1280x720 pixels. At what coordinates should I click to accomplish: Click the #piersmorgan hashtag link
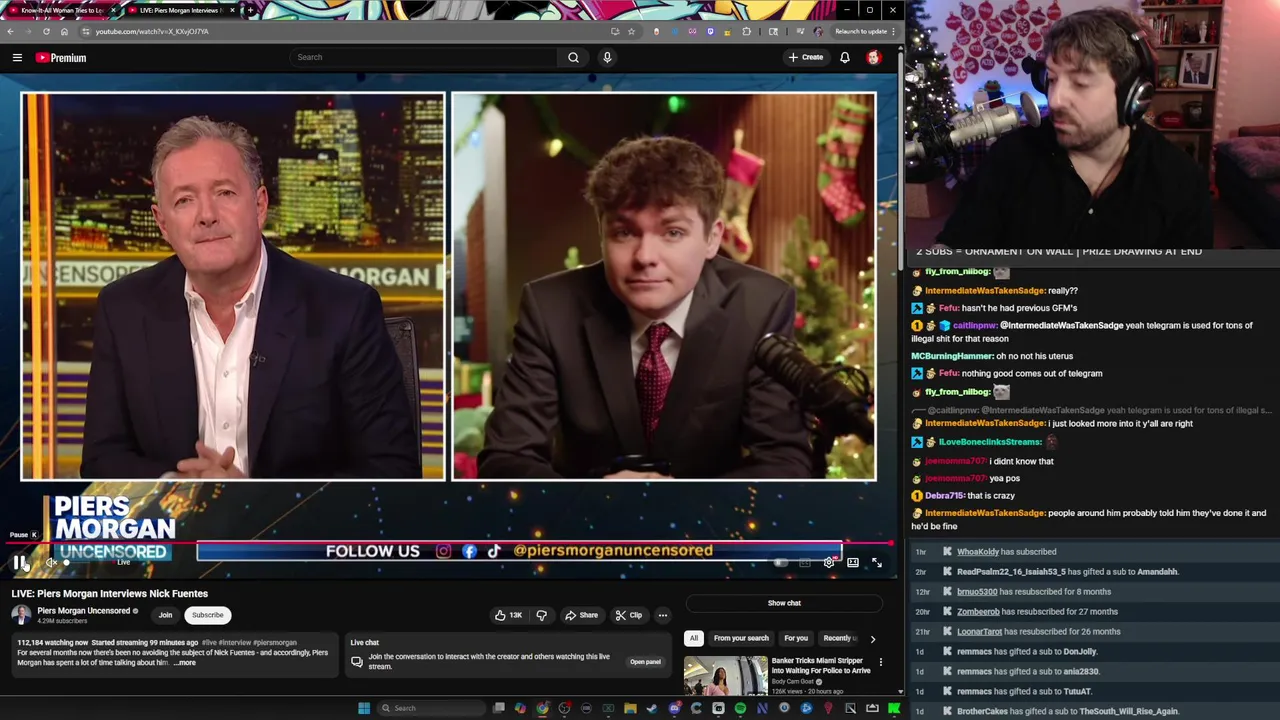coord(275,642)
